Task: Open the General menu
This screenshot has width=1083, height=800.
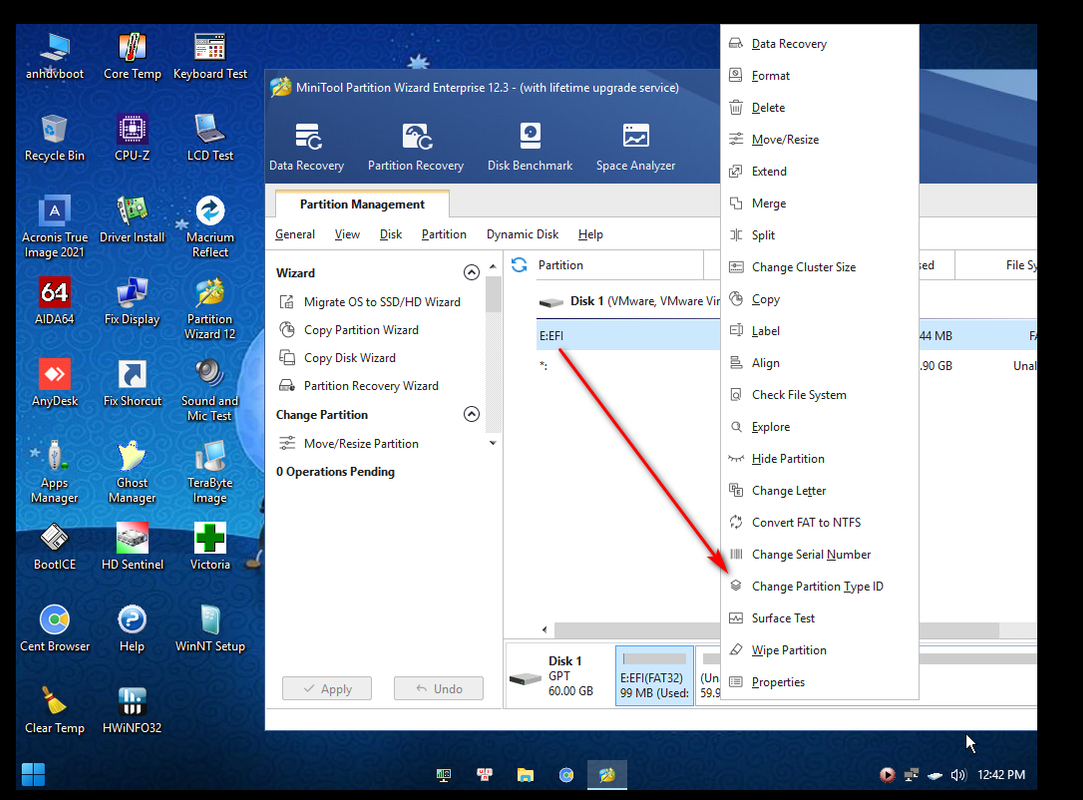Action: point(295,234)
